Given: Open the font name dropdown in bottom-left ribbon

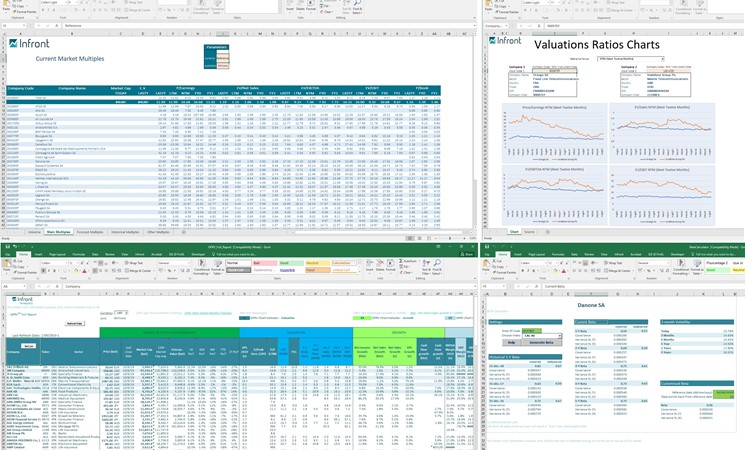Looking at the screenshot, I should pos(50,263).
